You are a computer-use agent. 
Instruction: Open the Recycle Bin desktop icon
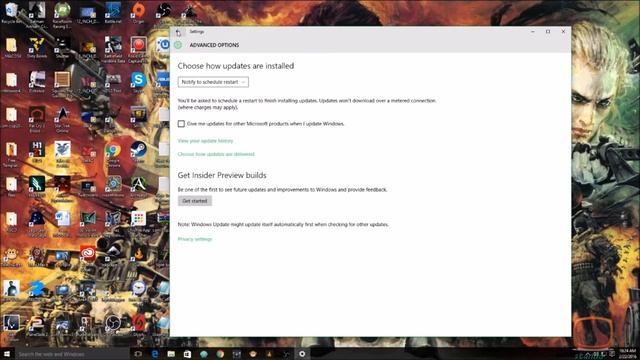(11, 12)
